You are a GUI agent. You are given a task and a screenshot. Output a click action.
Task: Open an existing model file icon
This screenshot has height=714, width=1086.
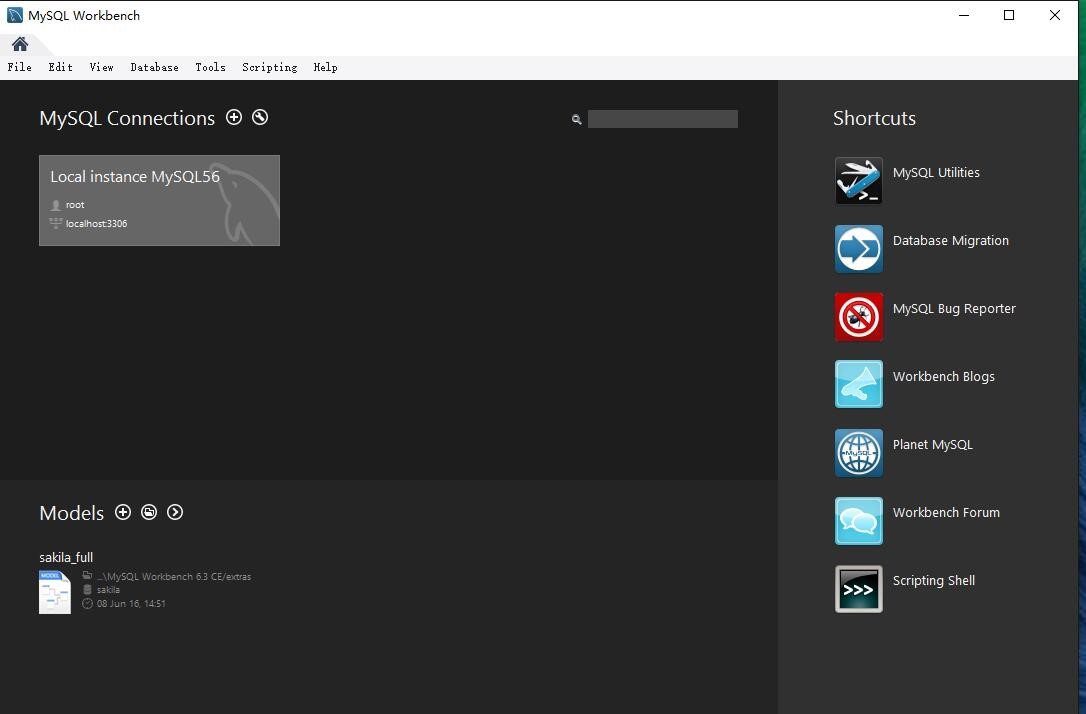coord(149,512)
